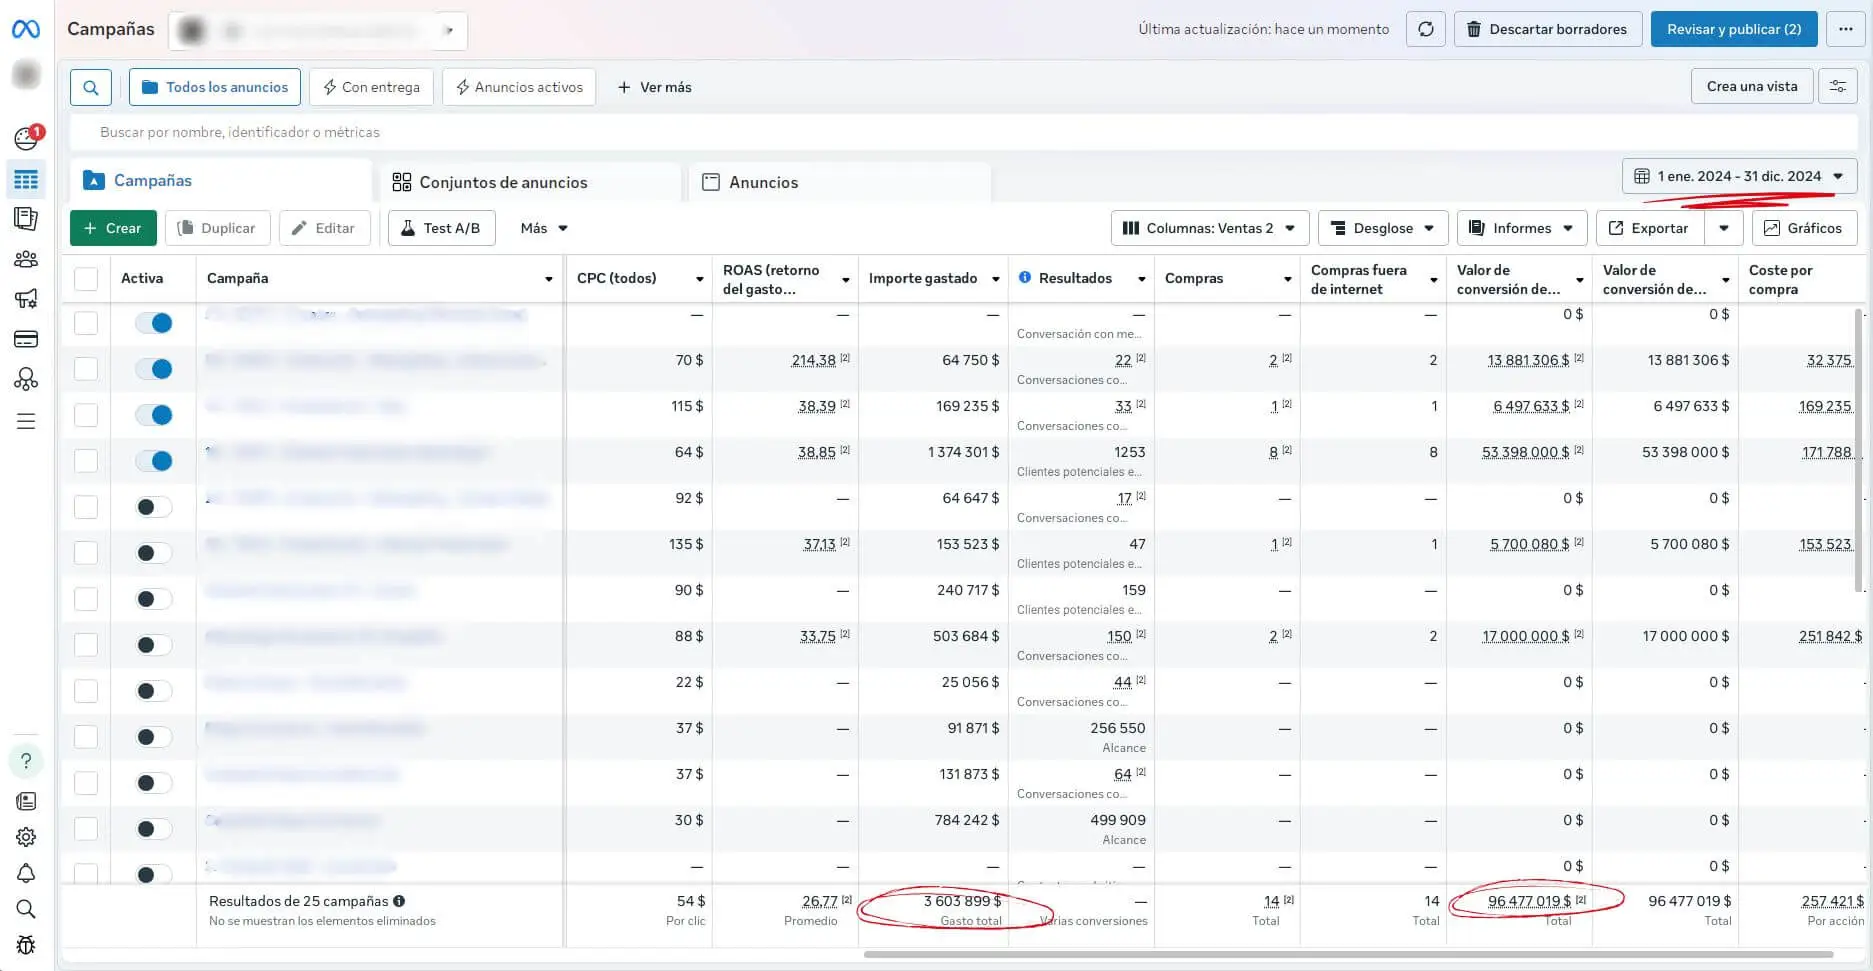Open the account overview icon with notification badge
This screenshot has height=971, width=1873.
click(27, 137)
